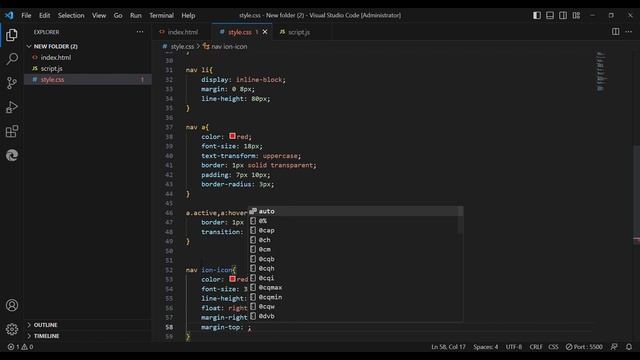Viewport: 640px width, 360px height.
Task: Click red color swatch under nav a
Action: click(232, 136)
